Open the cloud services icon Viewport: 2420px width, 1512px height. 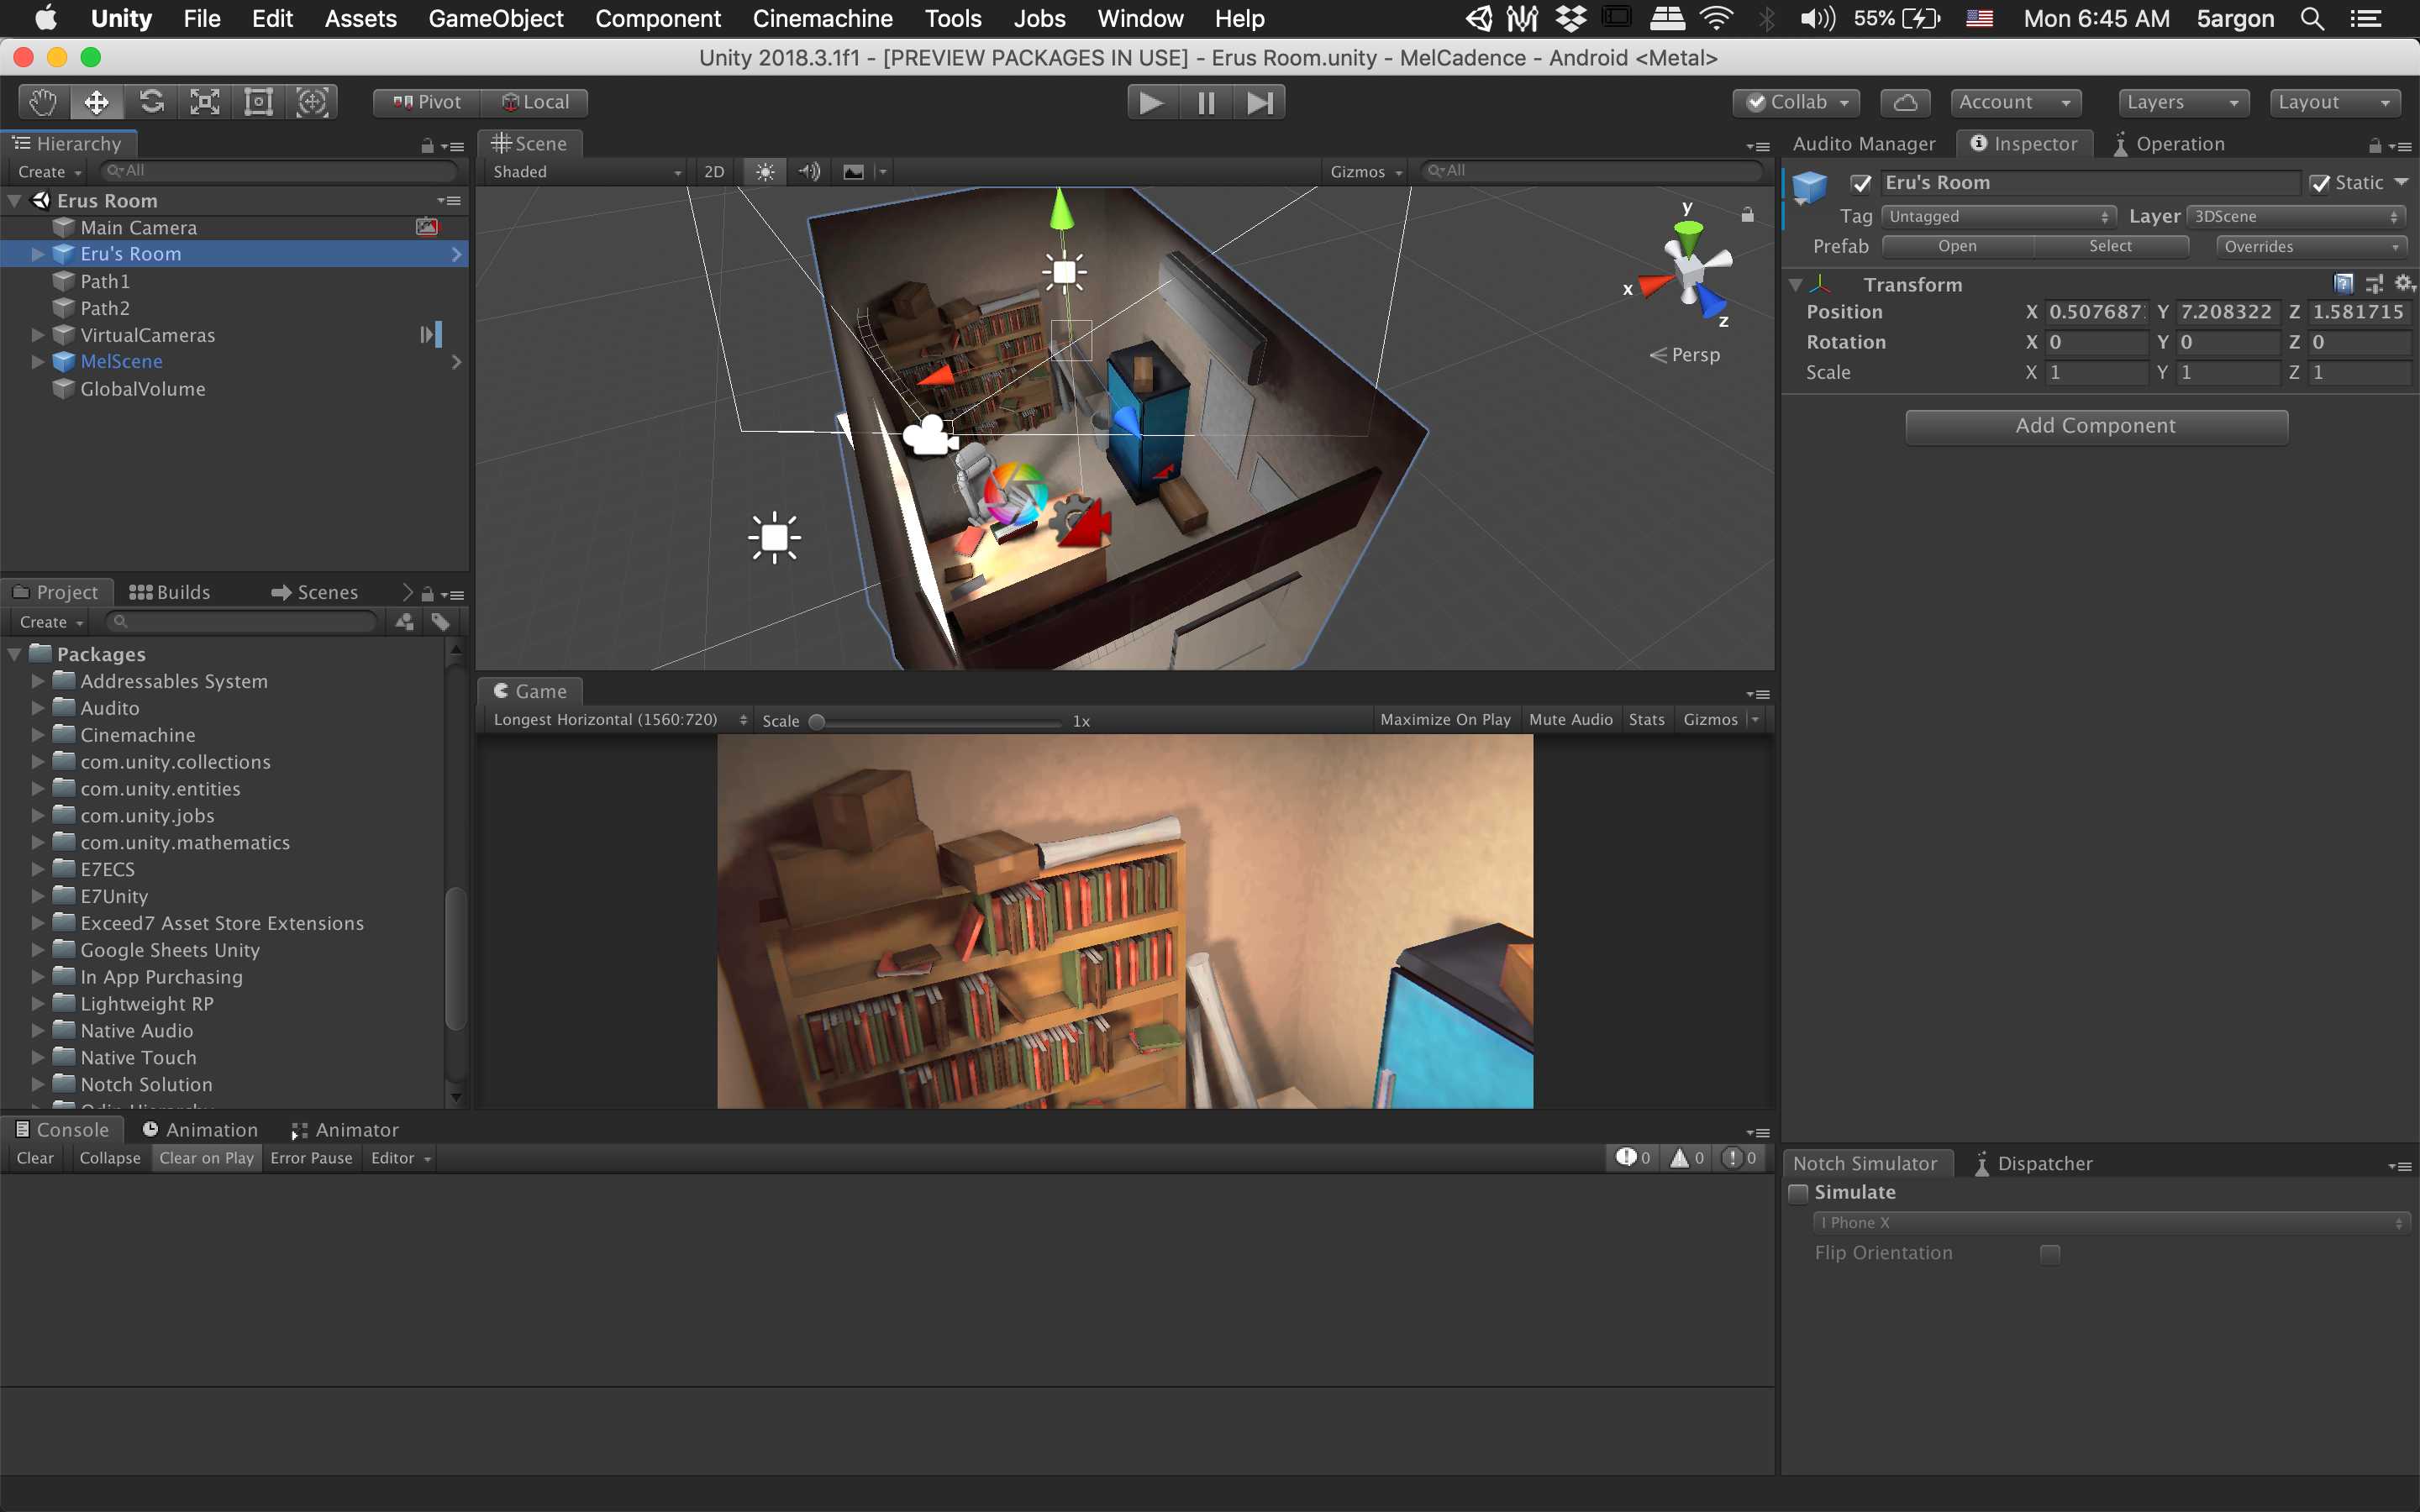tap(1905, 102)
